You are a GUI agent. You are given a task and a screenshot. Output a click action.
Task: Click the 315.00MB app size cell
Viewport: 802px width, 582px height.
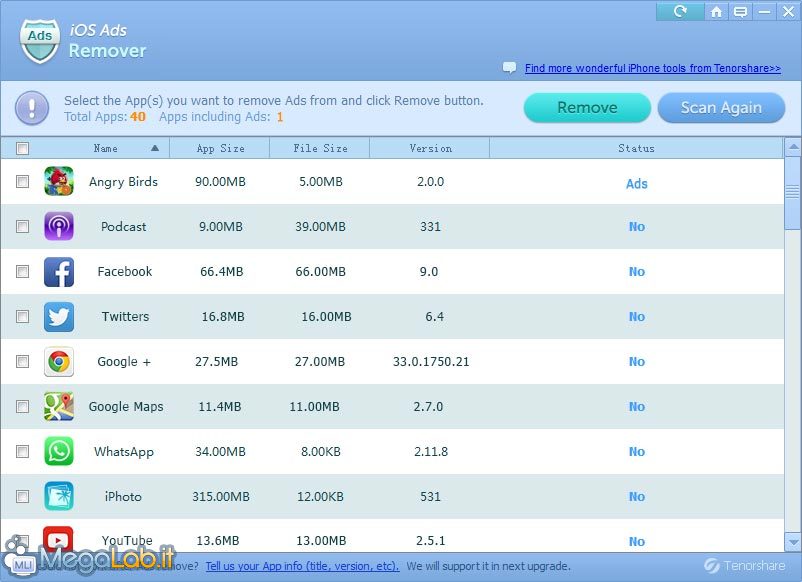[x=221, y=497]
